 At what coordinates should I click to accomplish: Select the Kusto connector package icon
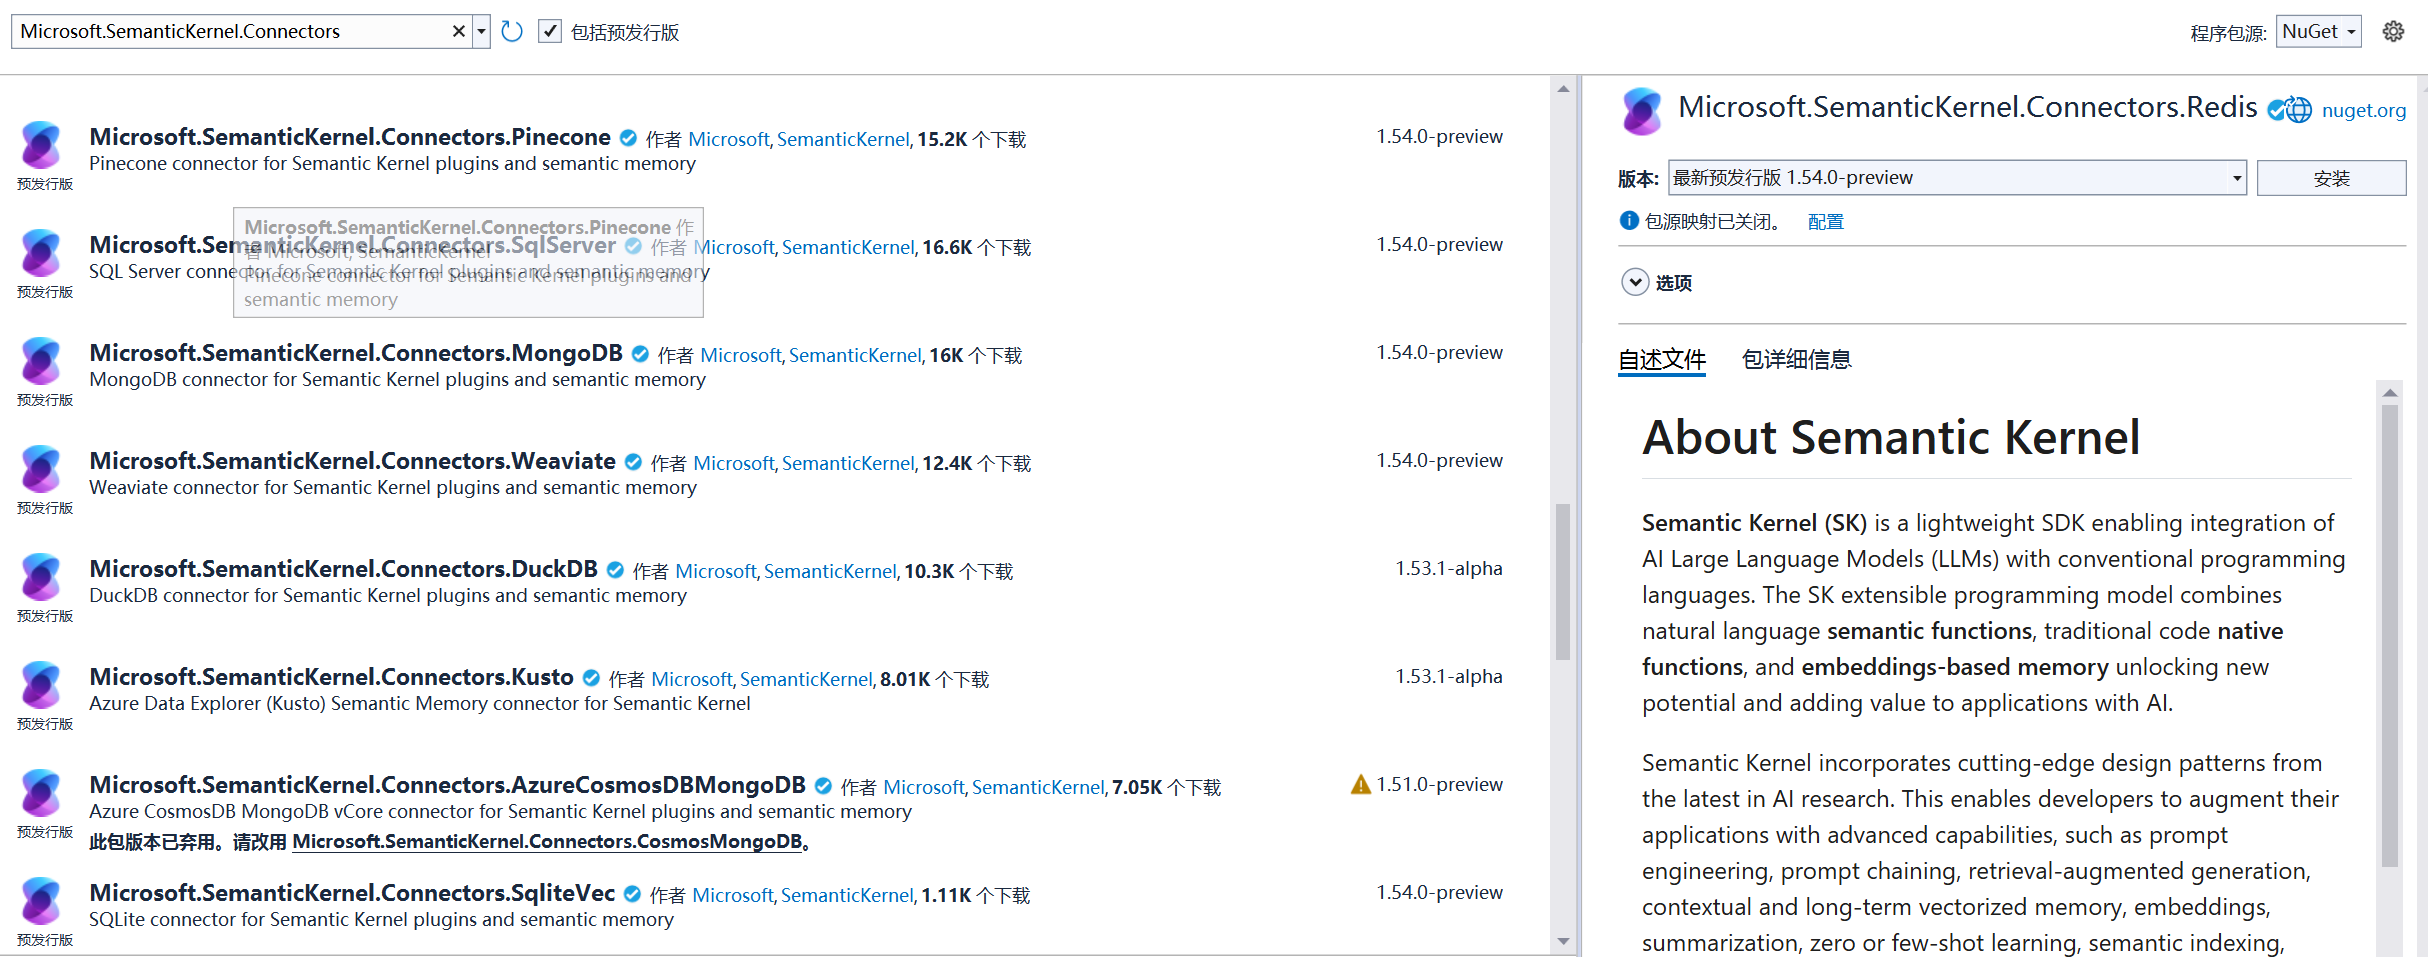click(x=41, y=685)
